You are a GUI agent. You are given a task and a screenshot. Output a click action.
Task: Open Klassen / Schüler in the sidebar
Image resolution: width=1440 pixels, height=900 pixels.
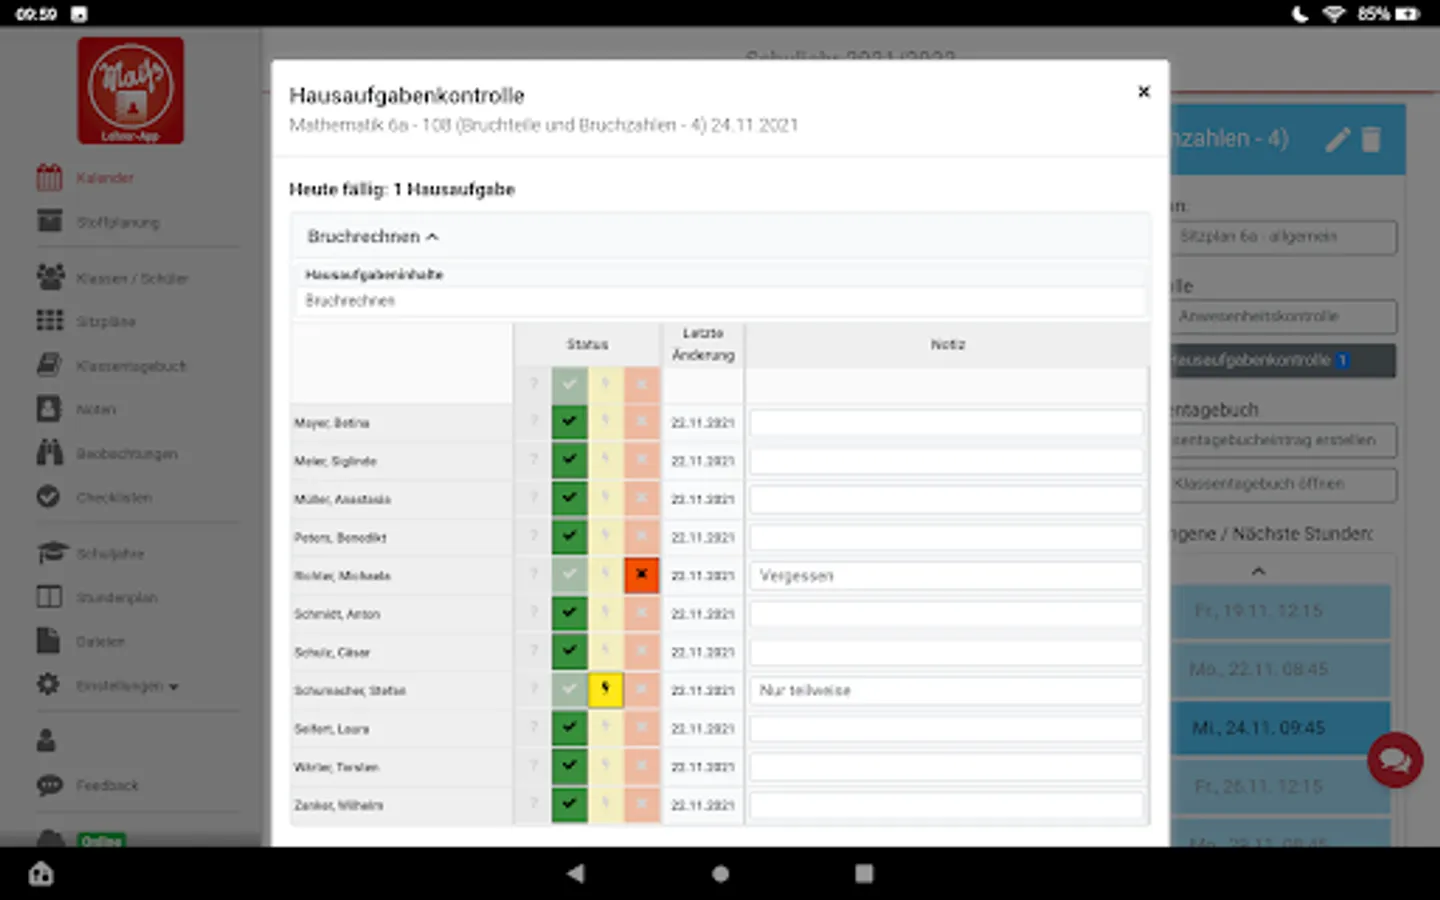[112, 278]
